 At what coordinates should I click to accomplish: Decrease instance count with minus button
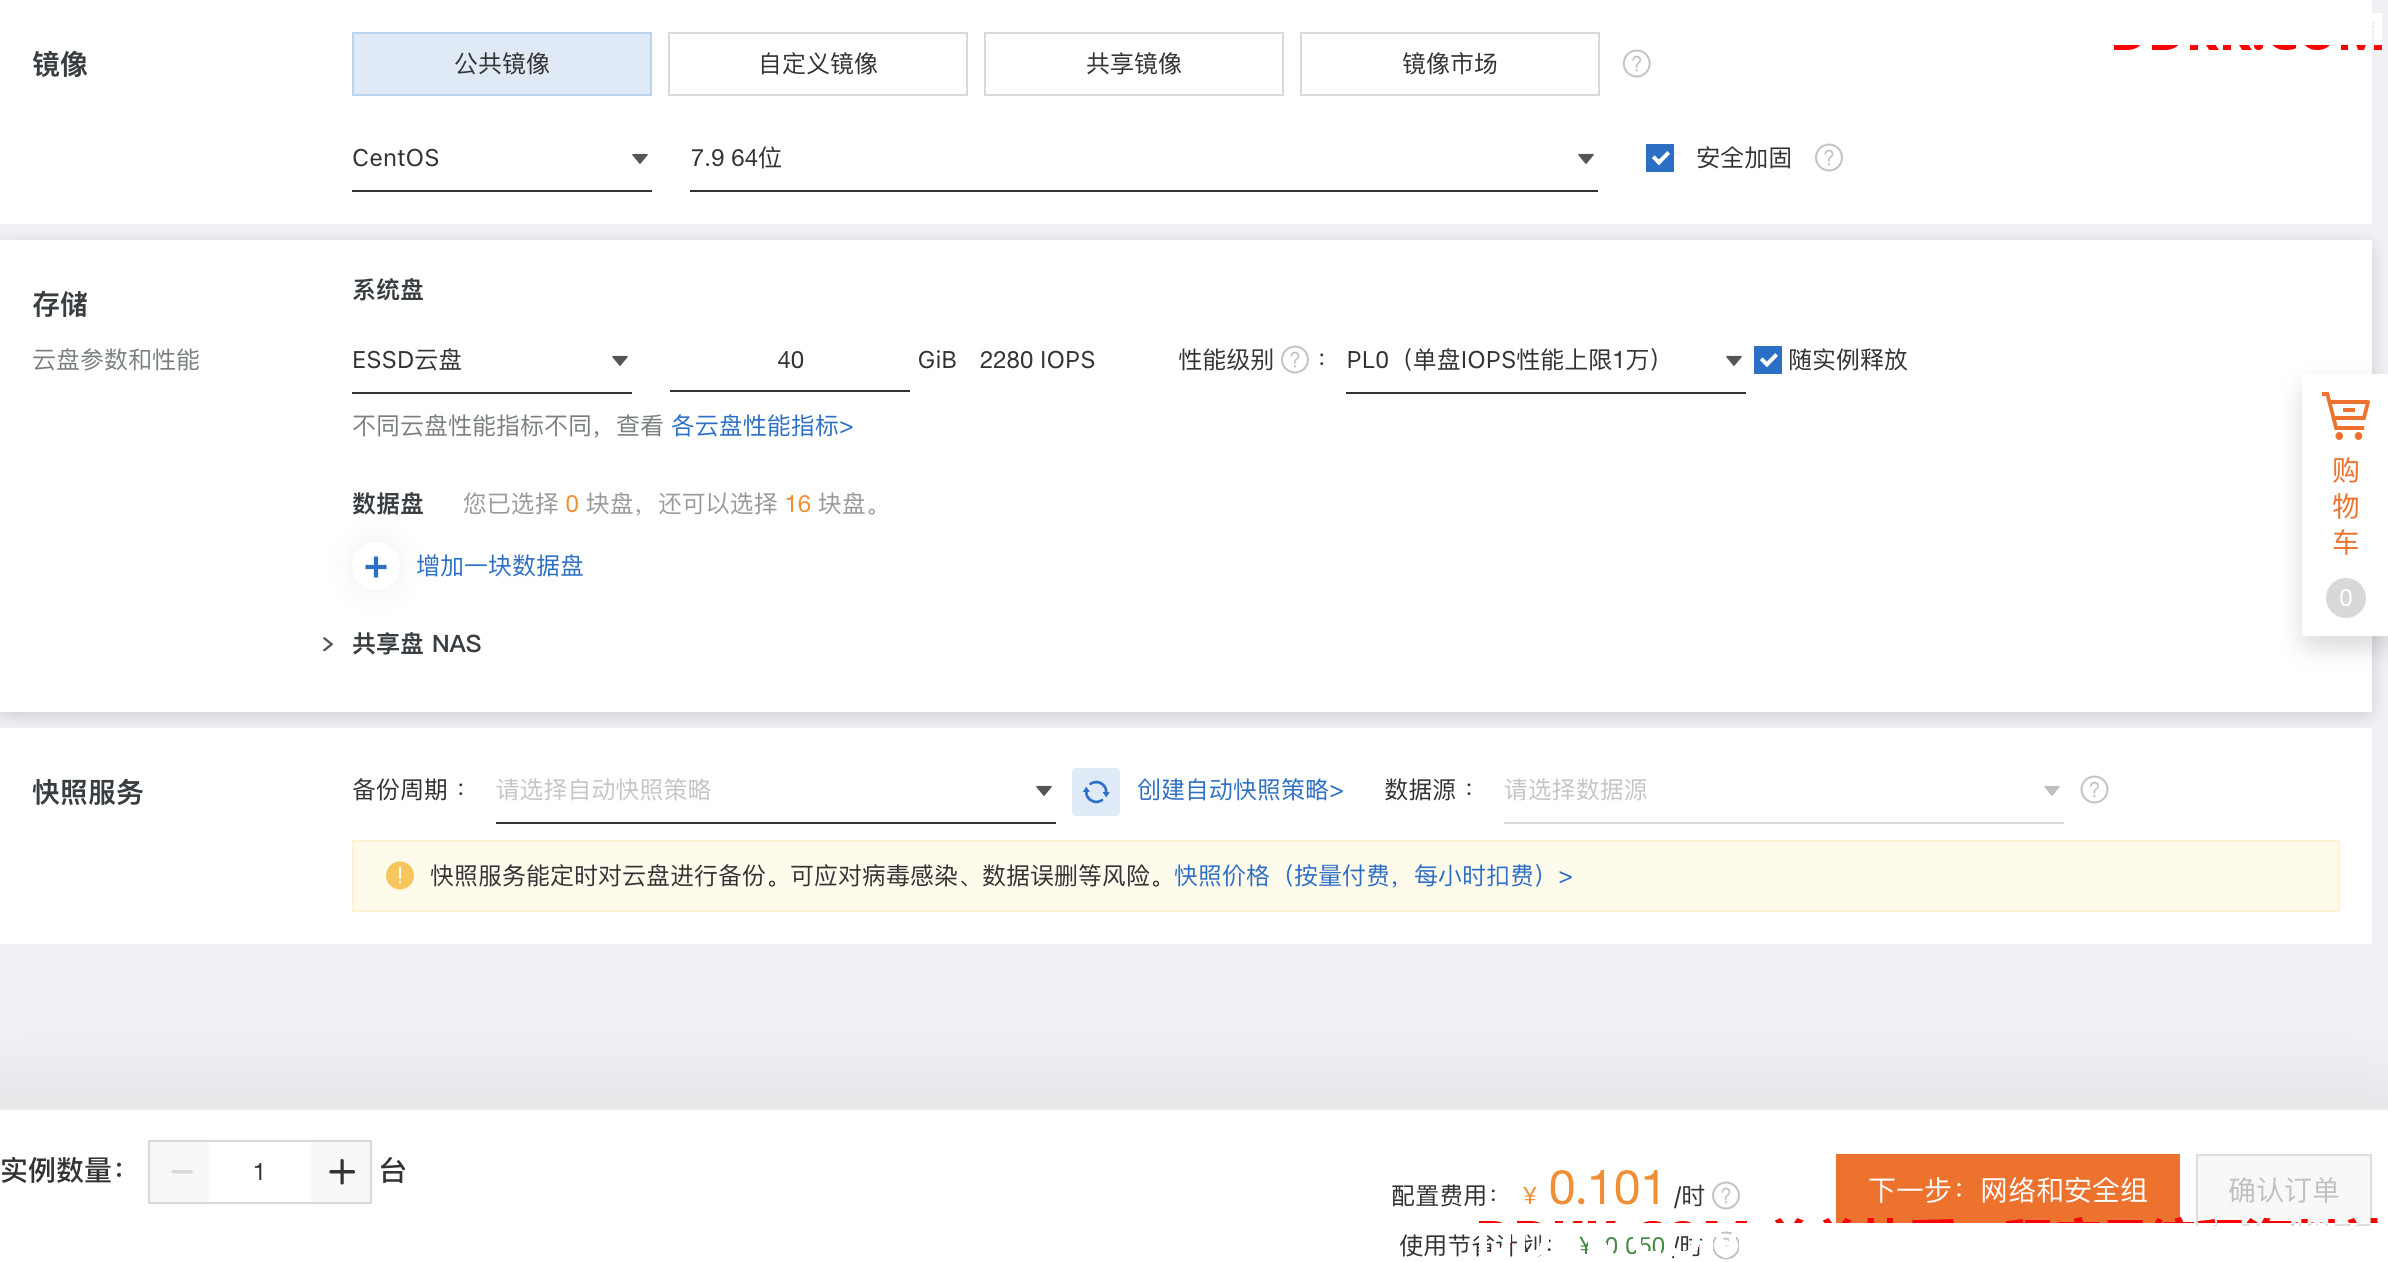coord(181,1172)
